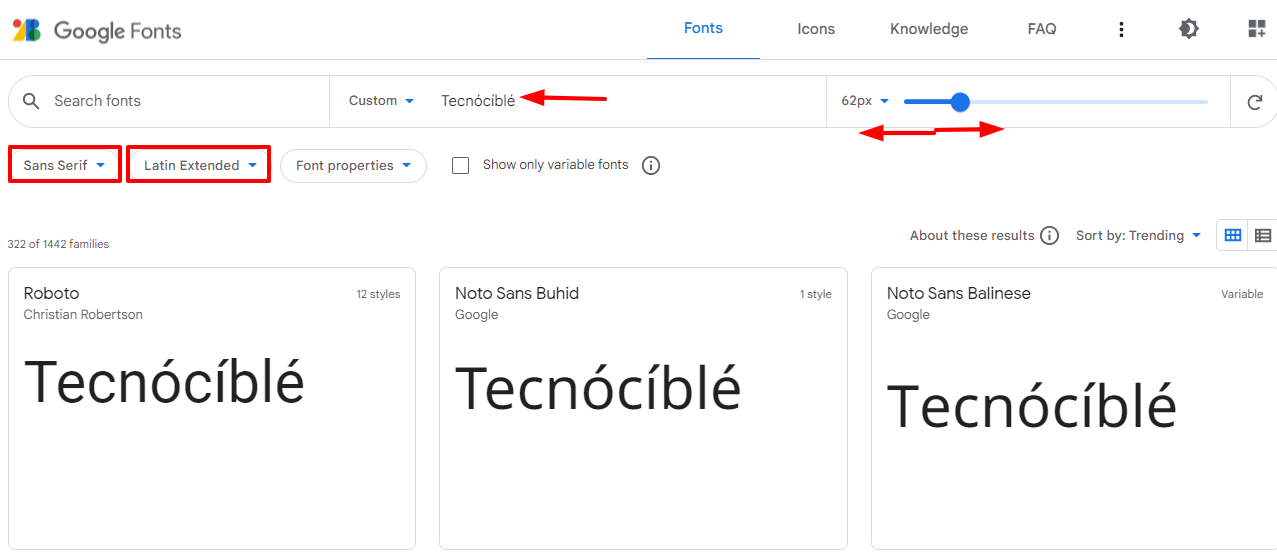Click the Google Fonts logo
This screenshot has width=1277, height=559.
pos(97,30)
